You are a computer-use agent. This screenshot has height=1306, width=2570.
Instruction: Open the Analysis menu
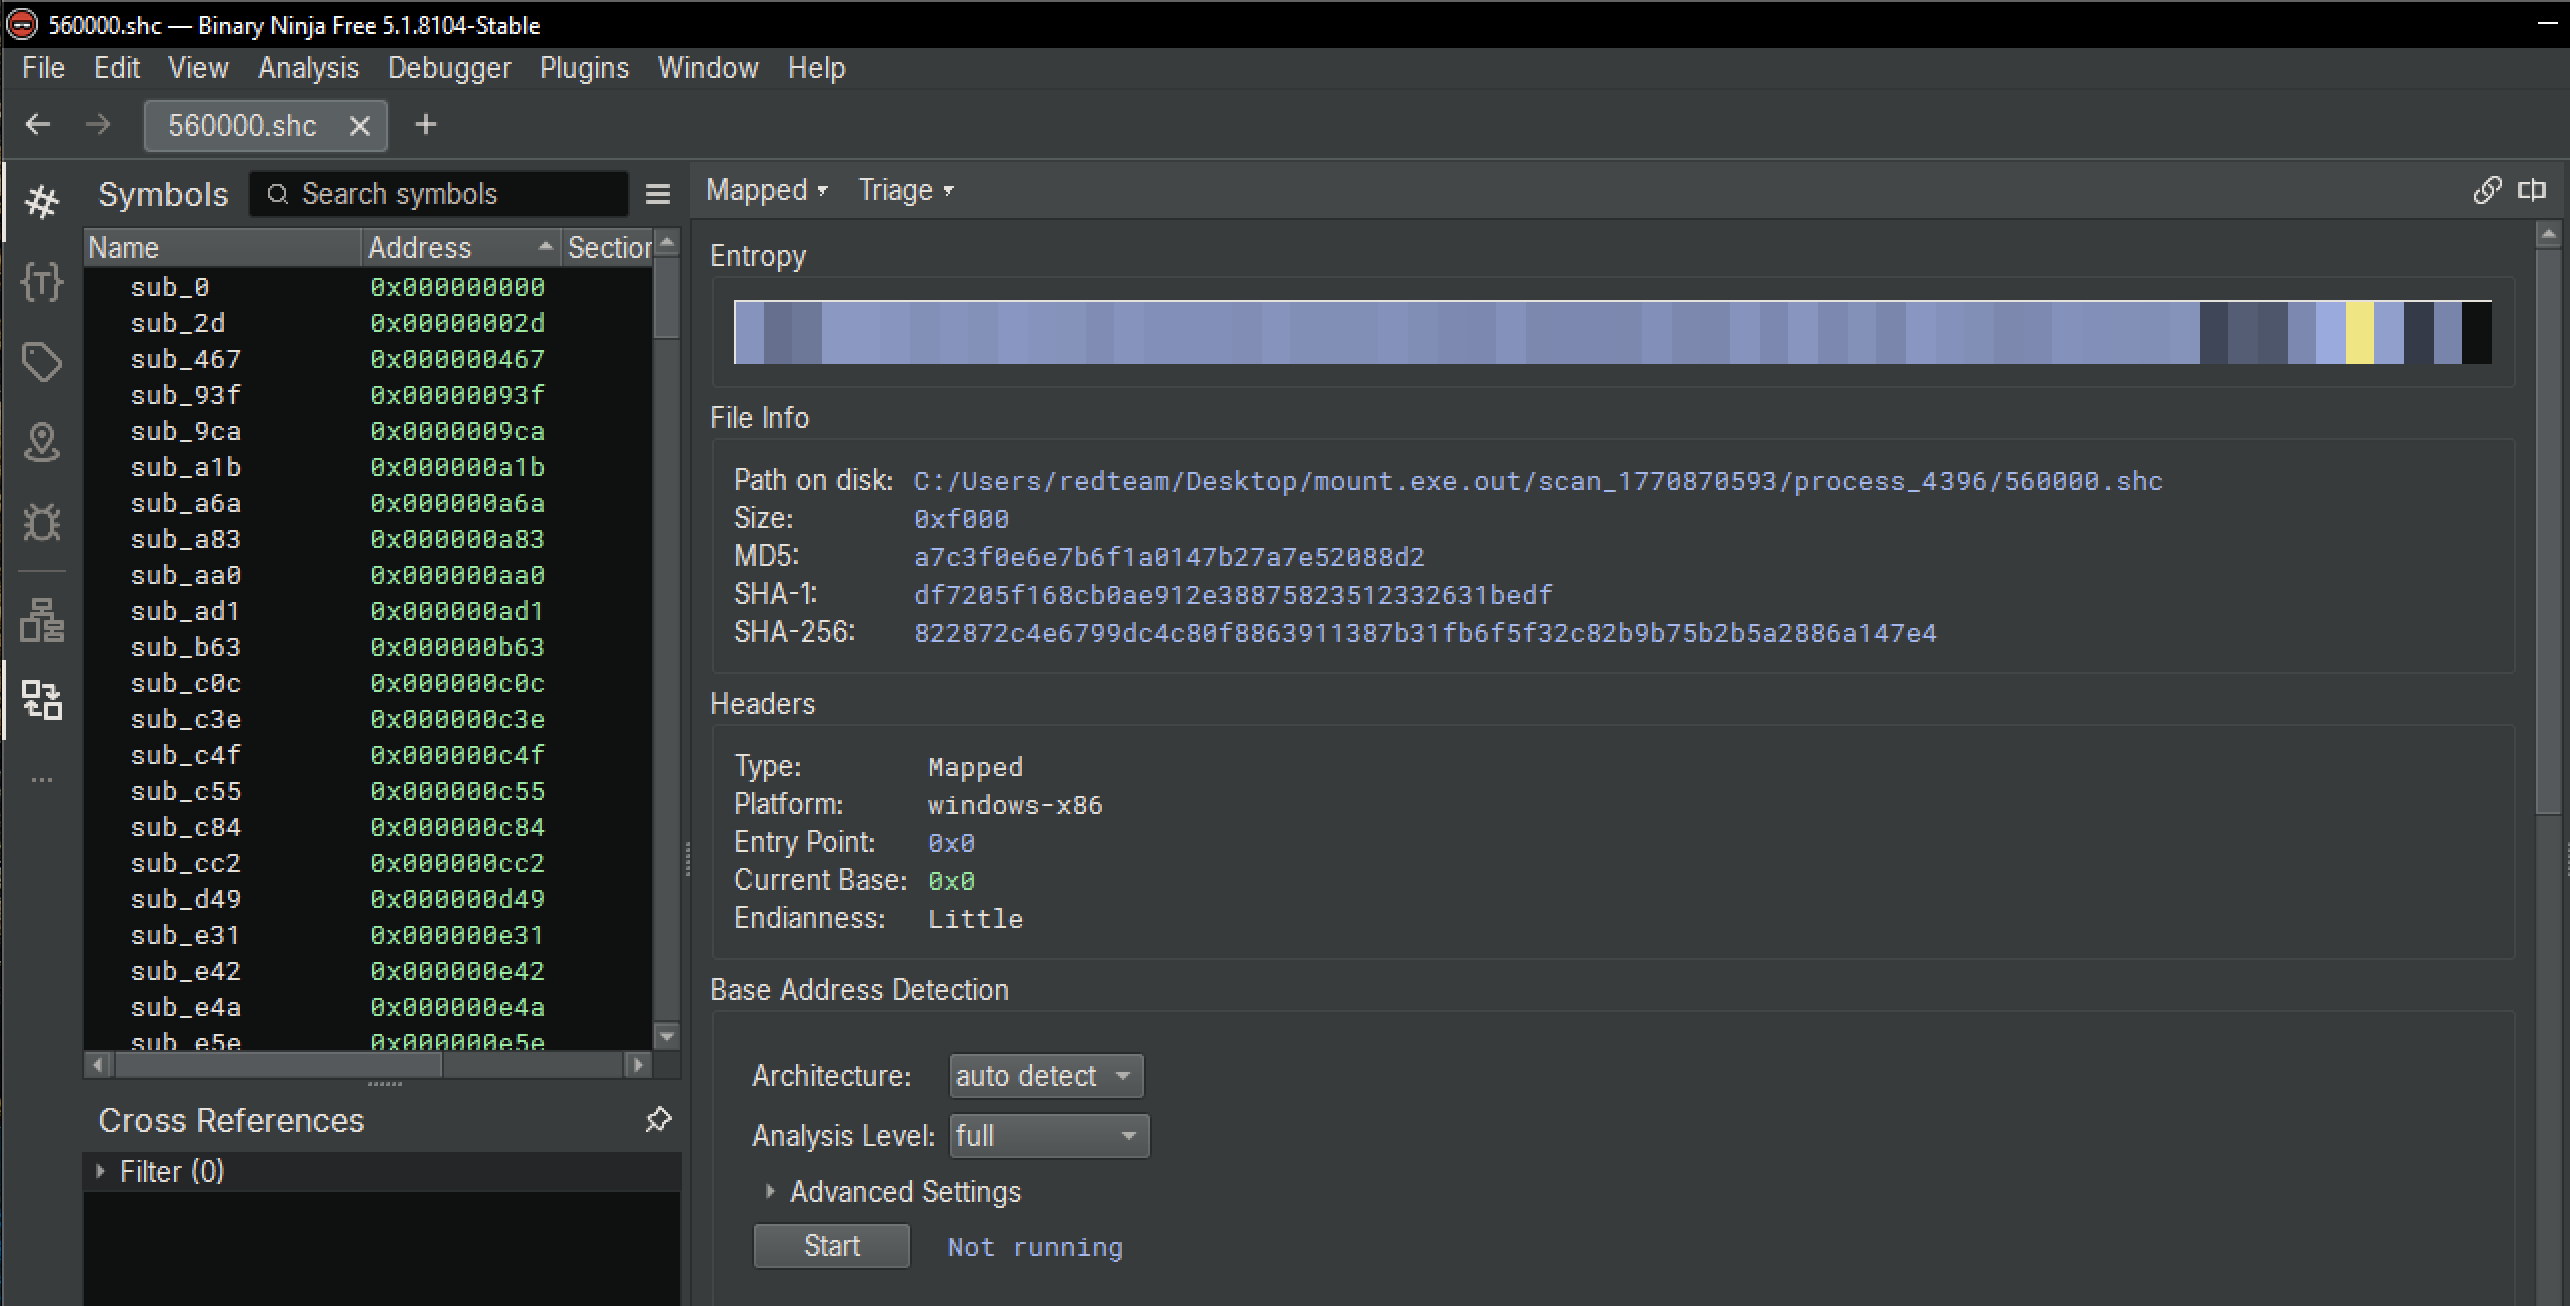pyautogui.click(x=308, y=68)
